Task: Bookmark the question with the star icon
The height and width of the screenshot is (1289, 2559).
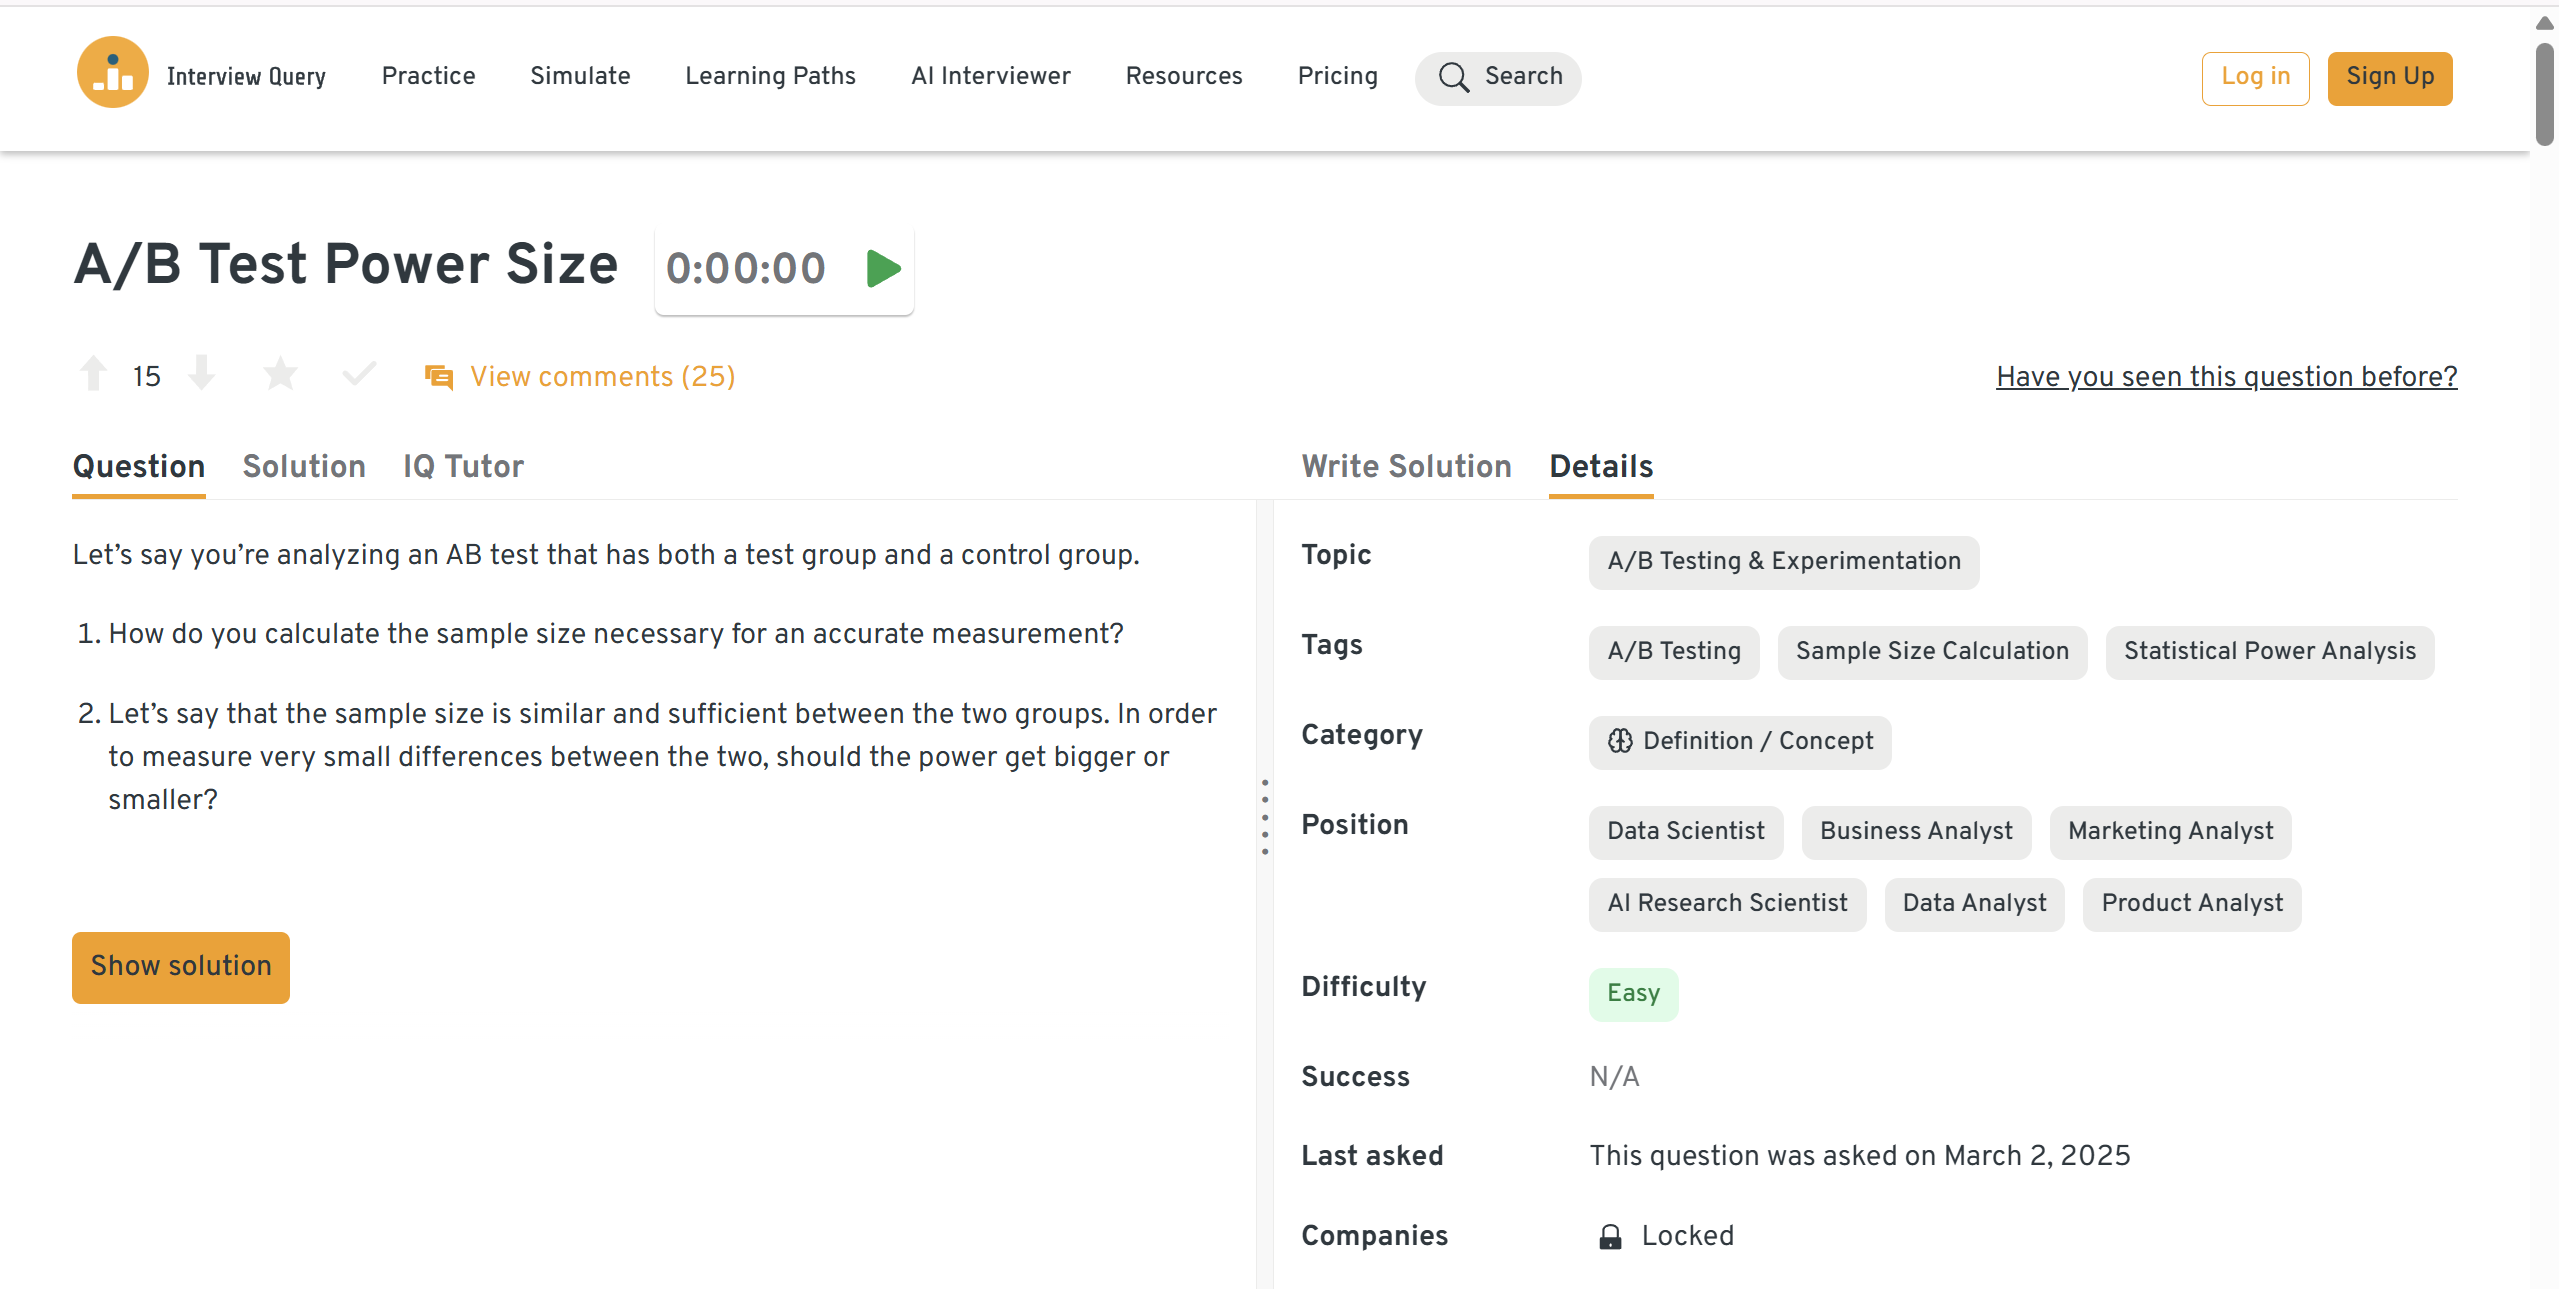Action: point(280,374)
